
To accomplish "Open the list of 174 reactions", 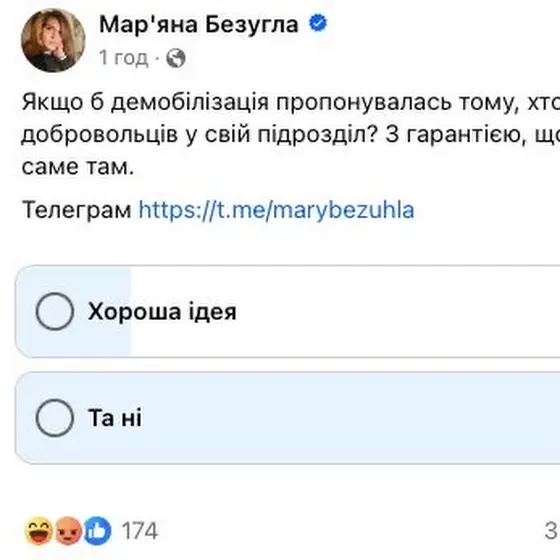I will (140, 531).
